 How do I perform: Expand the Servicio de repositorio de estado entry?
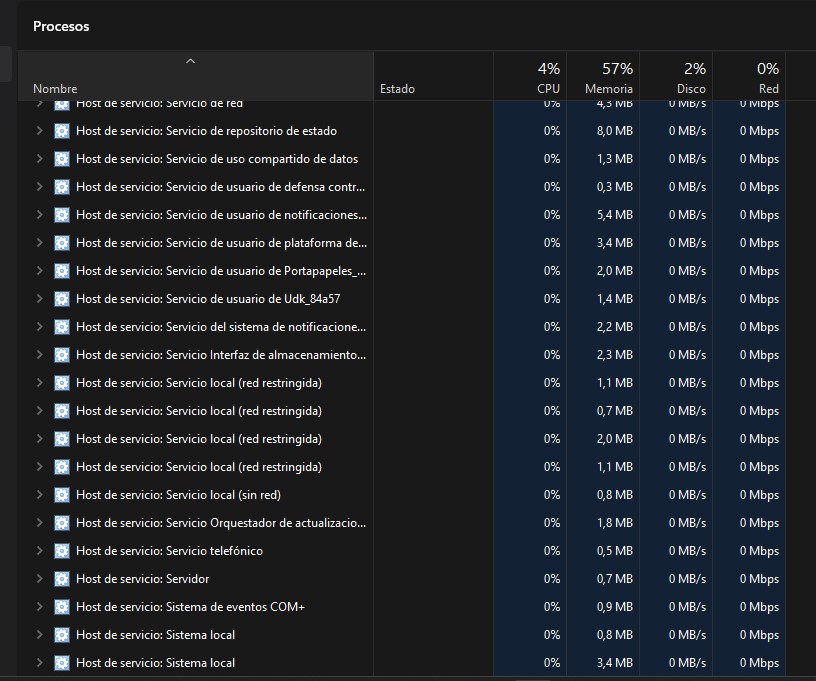tap(40, 131)
